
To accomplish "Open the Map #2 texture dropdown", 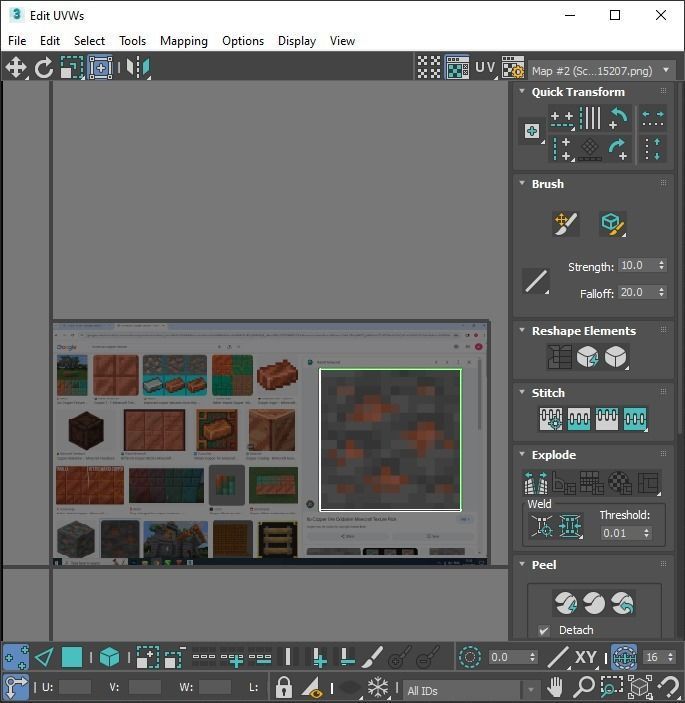I will 602,71.
